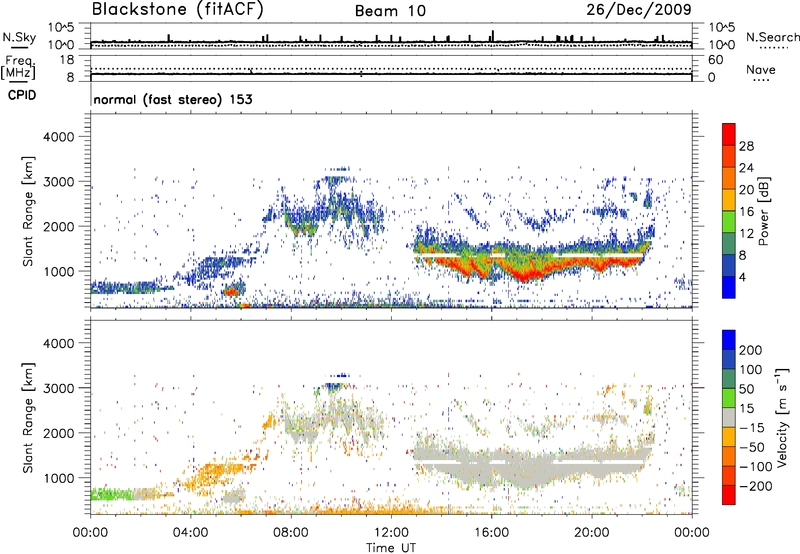Click the 'CPID' row label

click(x=22, y=95)
